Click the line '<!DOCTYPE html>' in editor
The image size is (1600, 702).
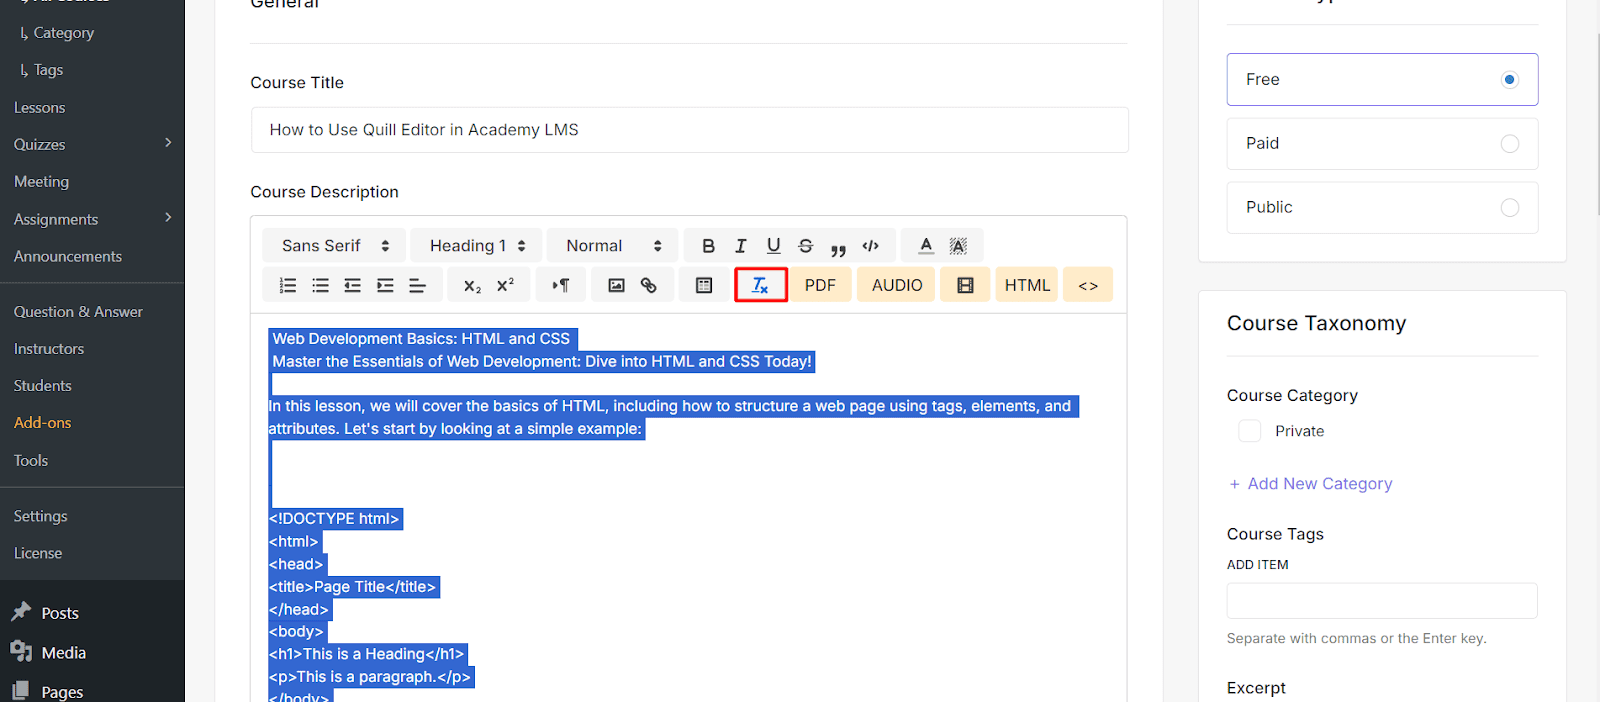[x=335, y=519]
